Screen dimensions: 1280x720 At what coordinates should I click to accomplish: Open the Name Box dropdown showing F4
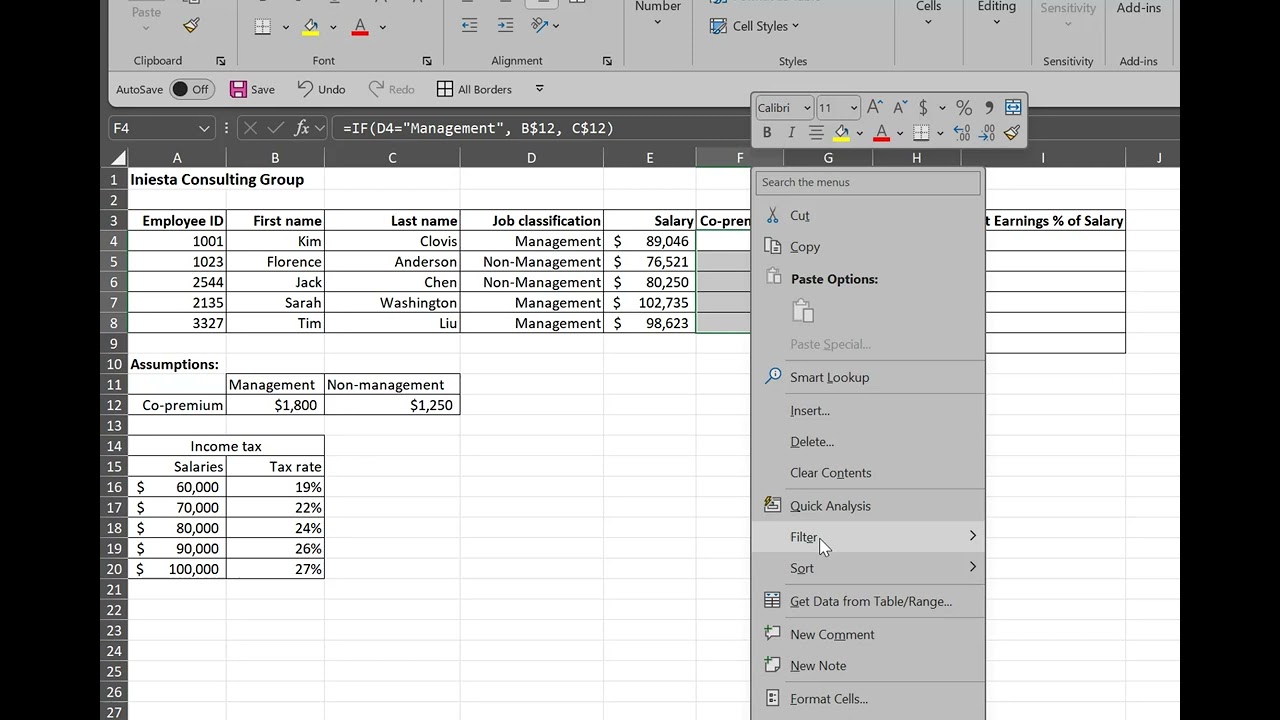204,128
